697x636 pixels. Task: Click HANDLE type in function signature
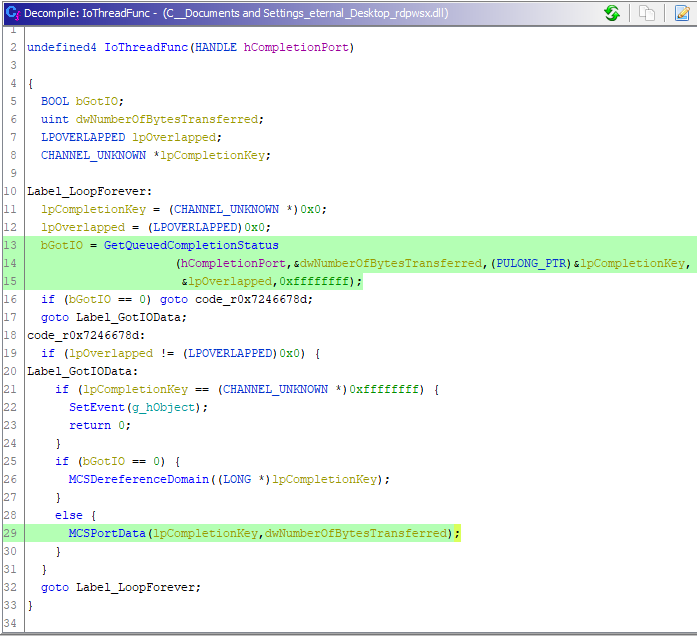[216, 47]
